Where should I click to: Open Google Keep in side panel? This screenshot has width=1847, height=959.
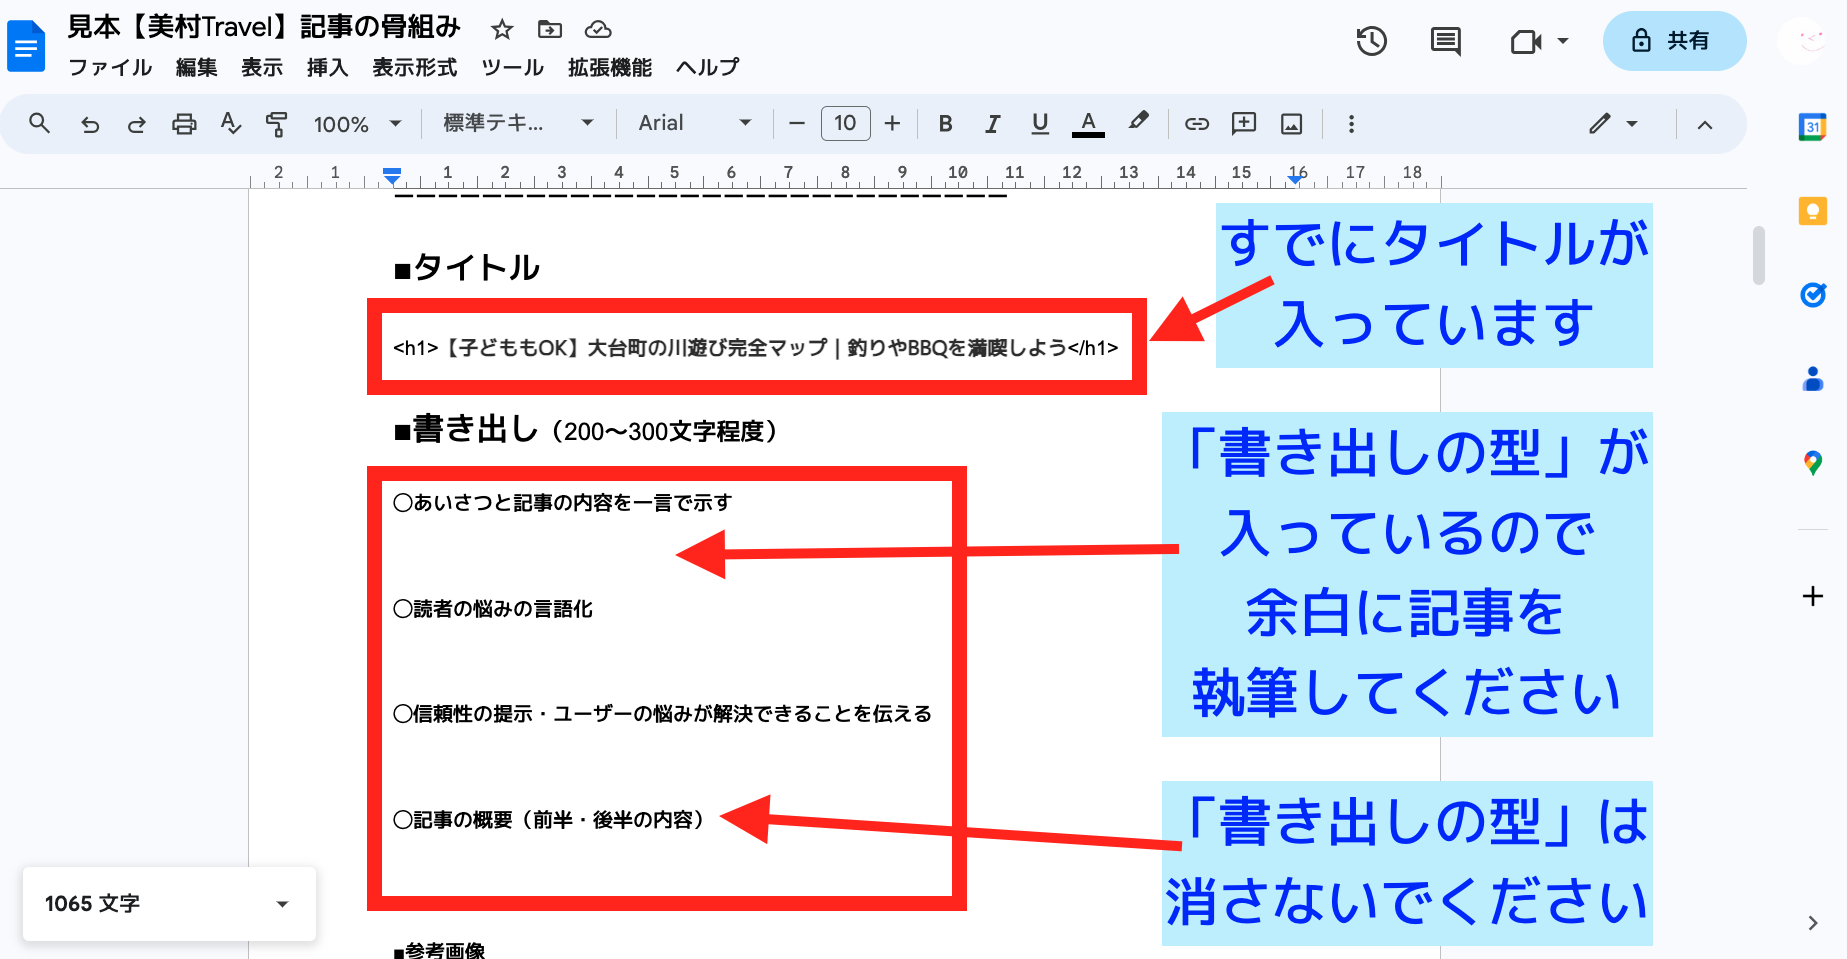tap(1812, 211)
